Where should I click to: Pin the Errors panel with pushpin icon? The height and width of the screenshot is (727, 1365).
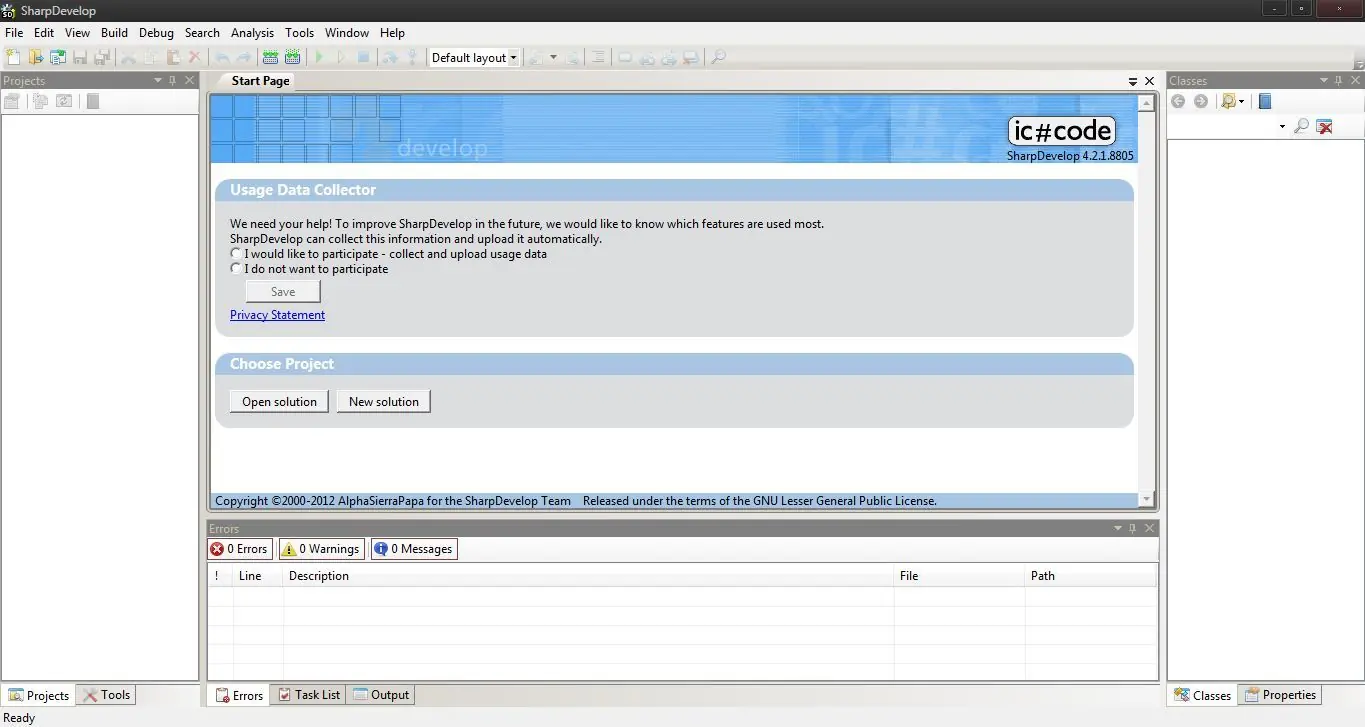click(x=1133, y=528)
